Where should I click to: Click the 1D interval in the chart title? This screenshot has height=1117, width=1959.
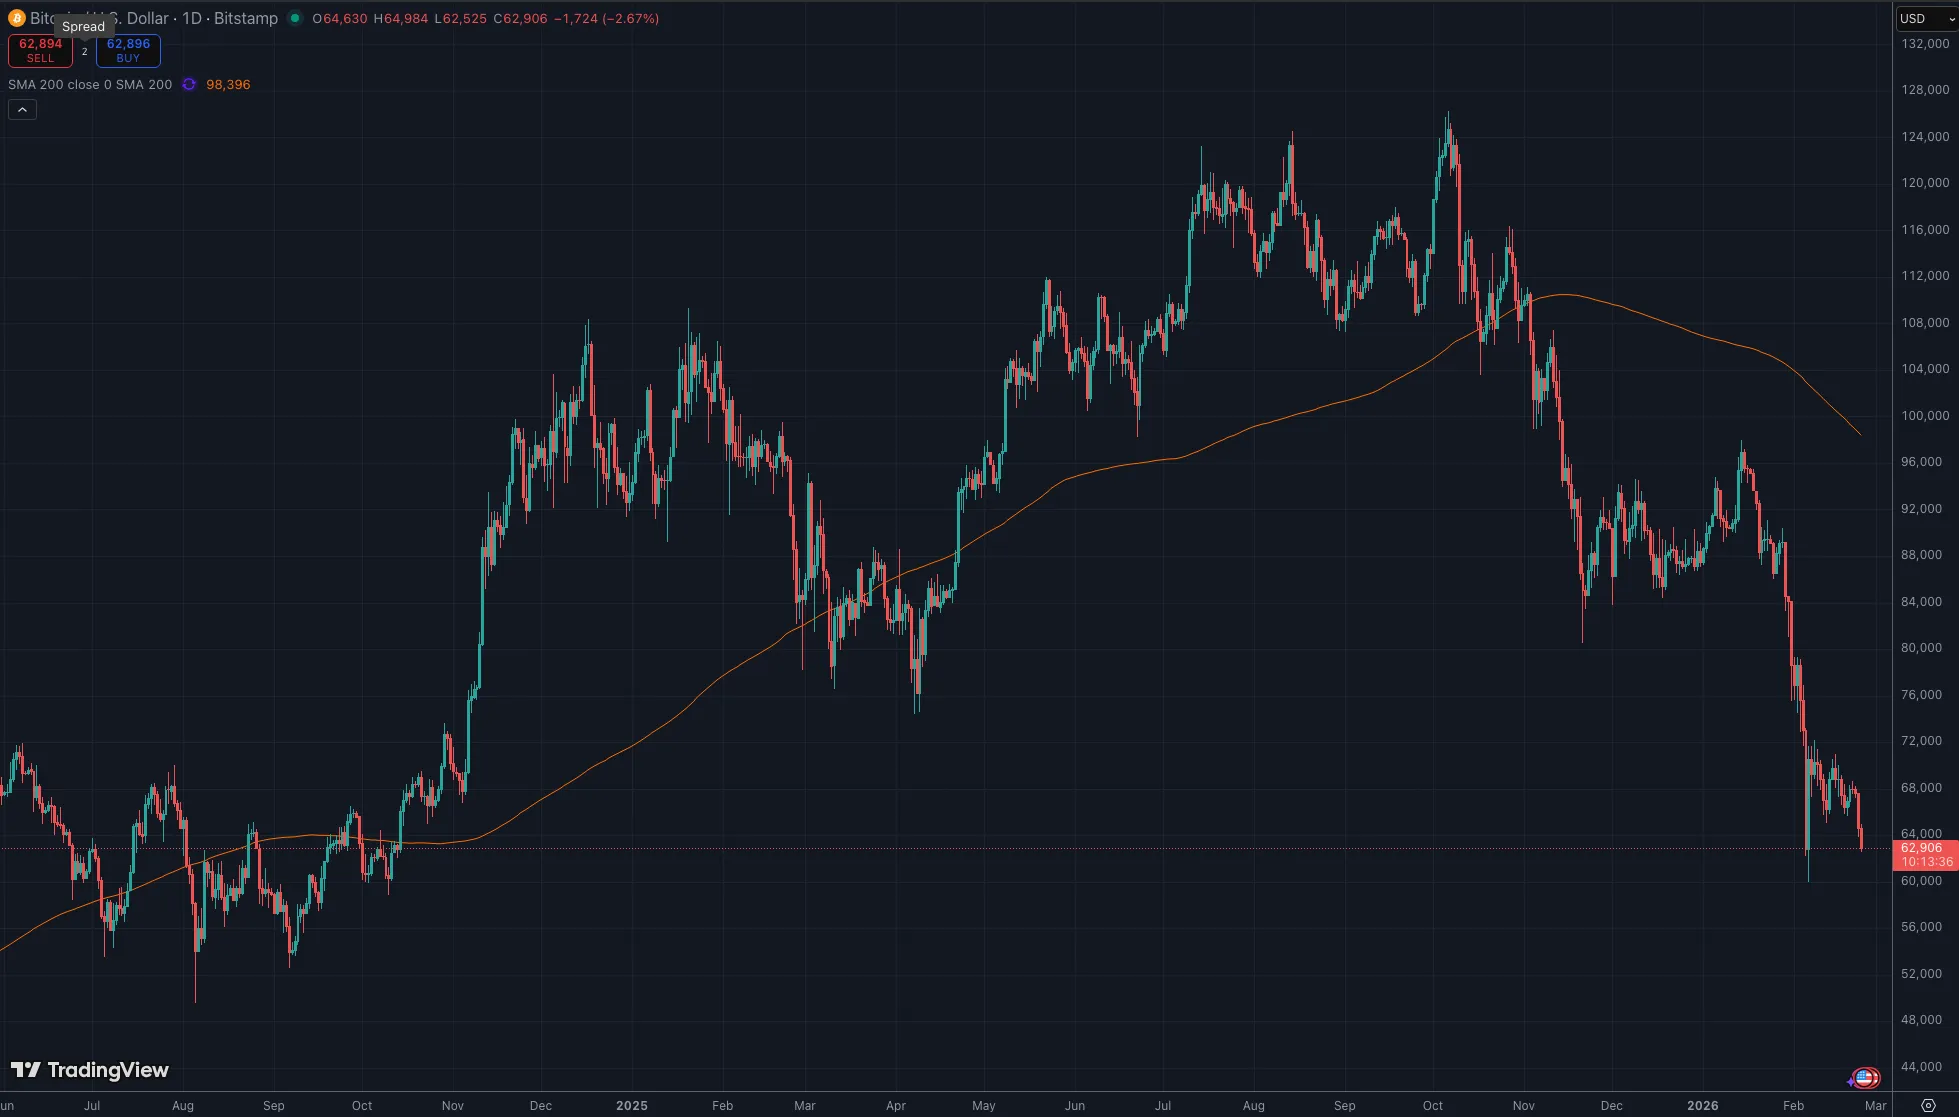[192, 18]
